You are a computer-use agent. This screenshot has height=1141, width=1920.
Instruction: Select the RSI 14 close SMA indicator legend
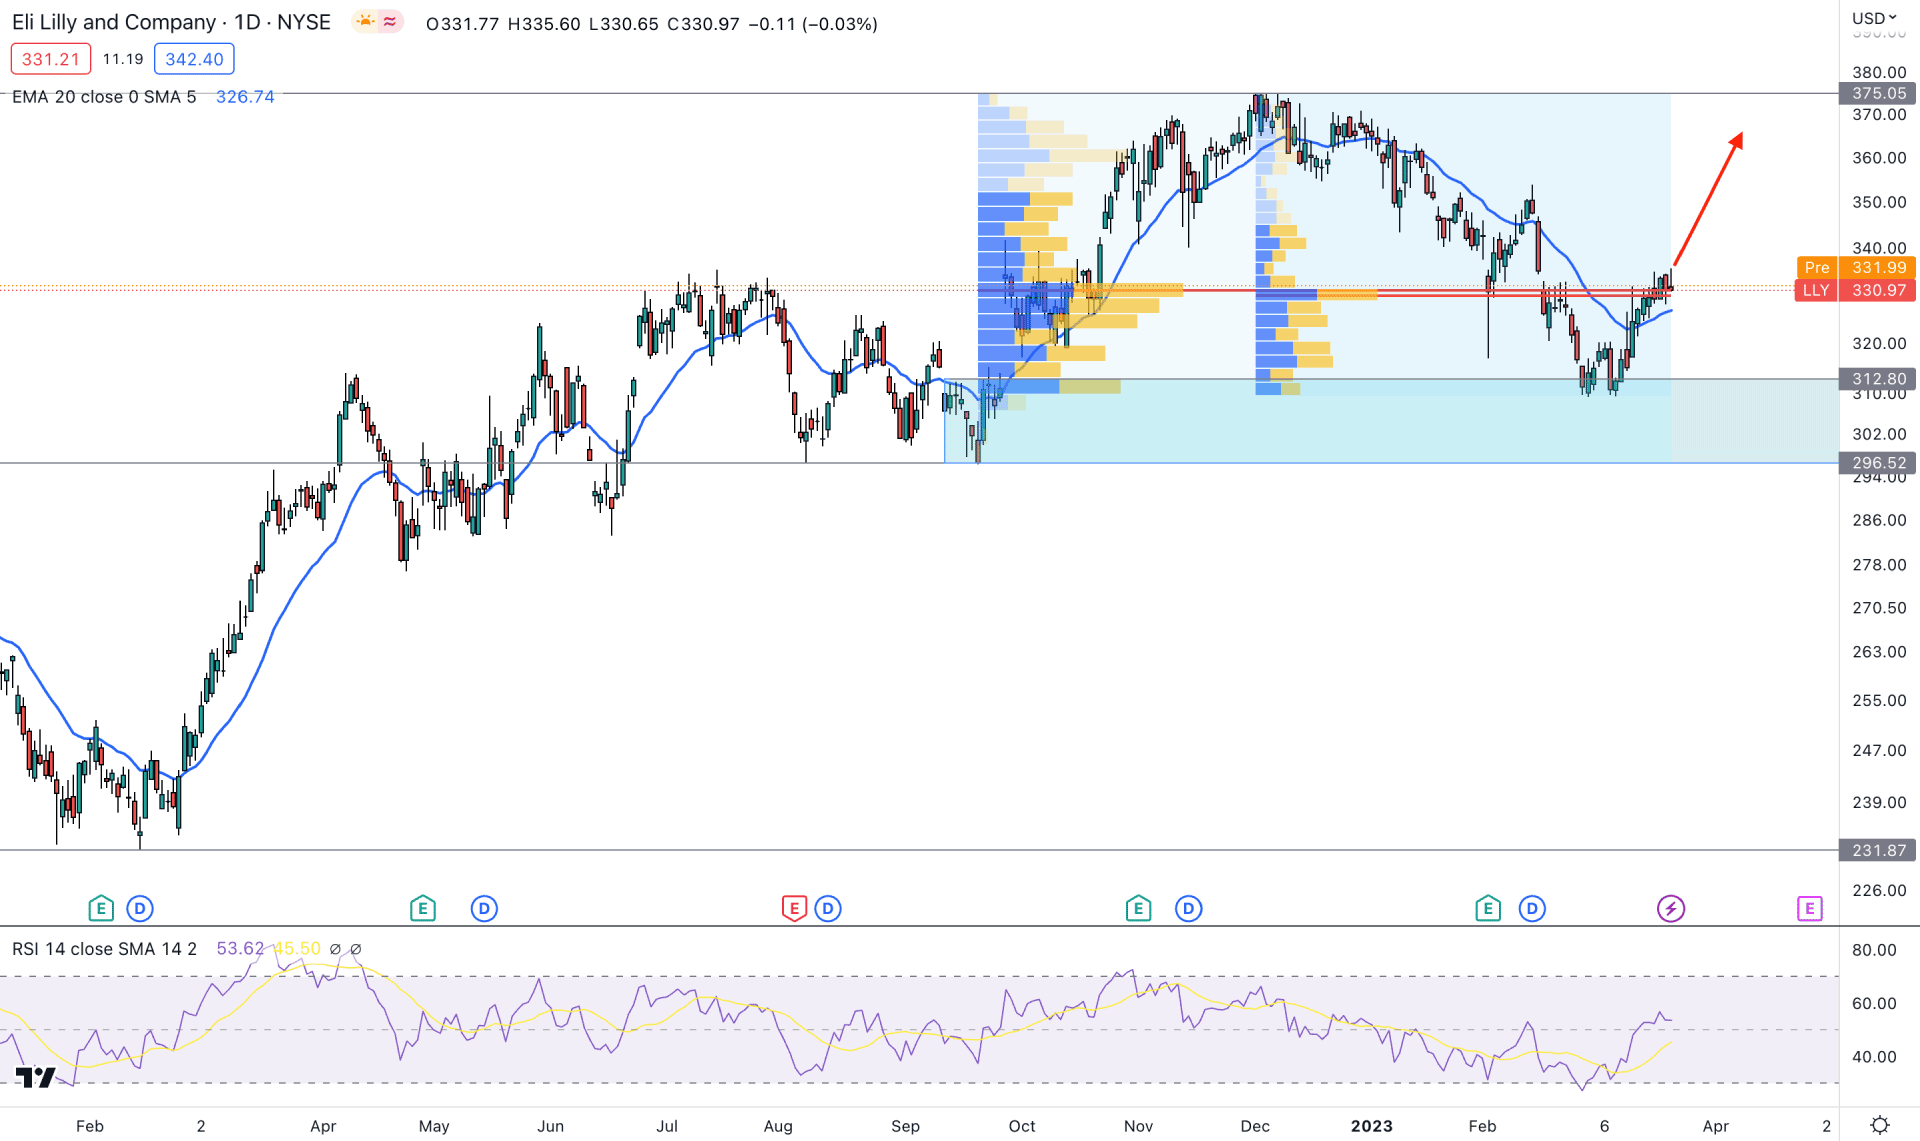click(105, 949)
